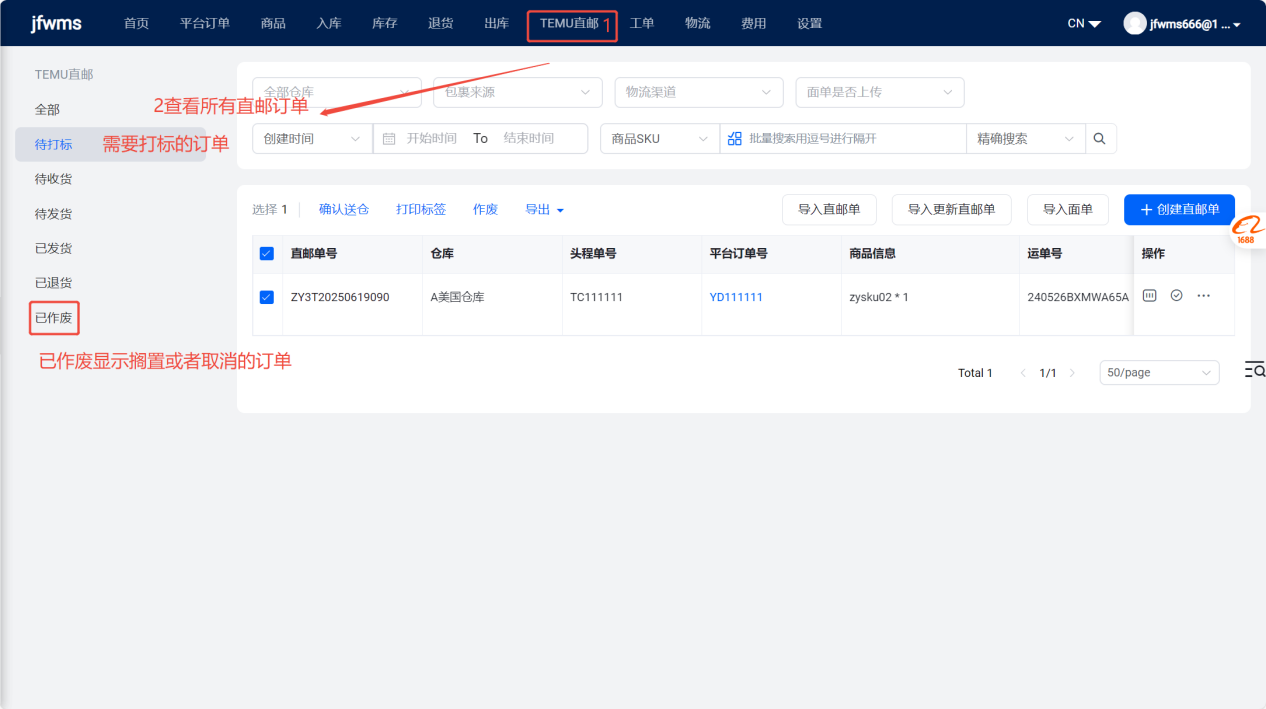Click the magnifier search button
The width and height of the screenshot is (1266, 709).
tap(1100, 138)
